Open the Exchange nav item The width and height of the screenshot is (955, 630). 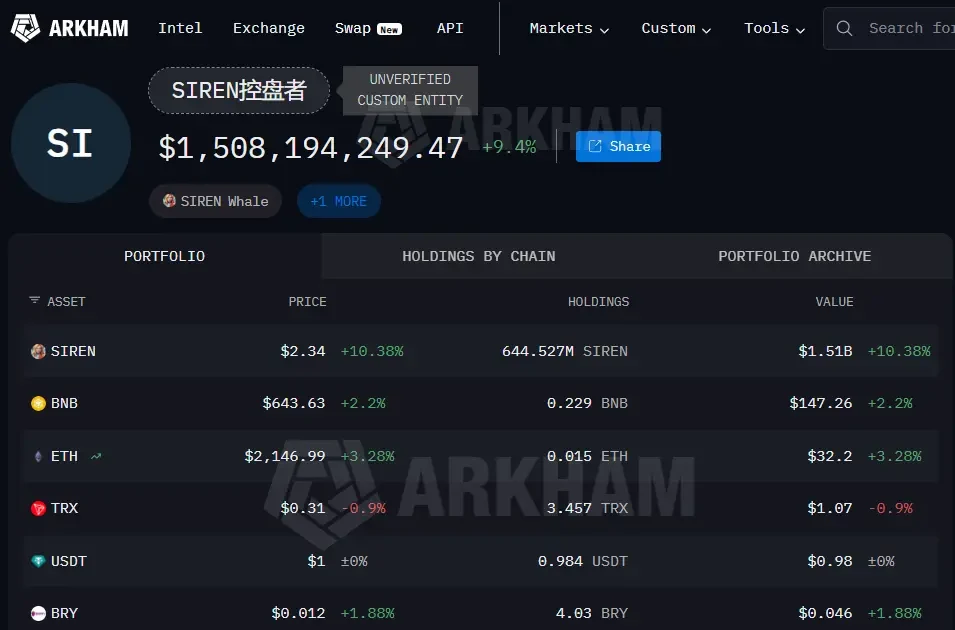pos(269,28)
